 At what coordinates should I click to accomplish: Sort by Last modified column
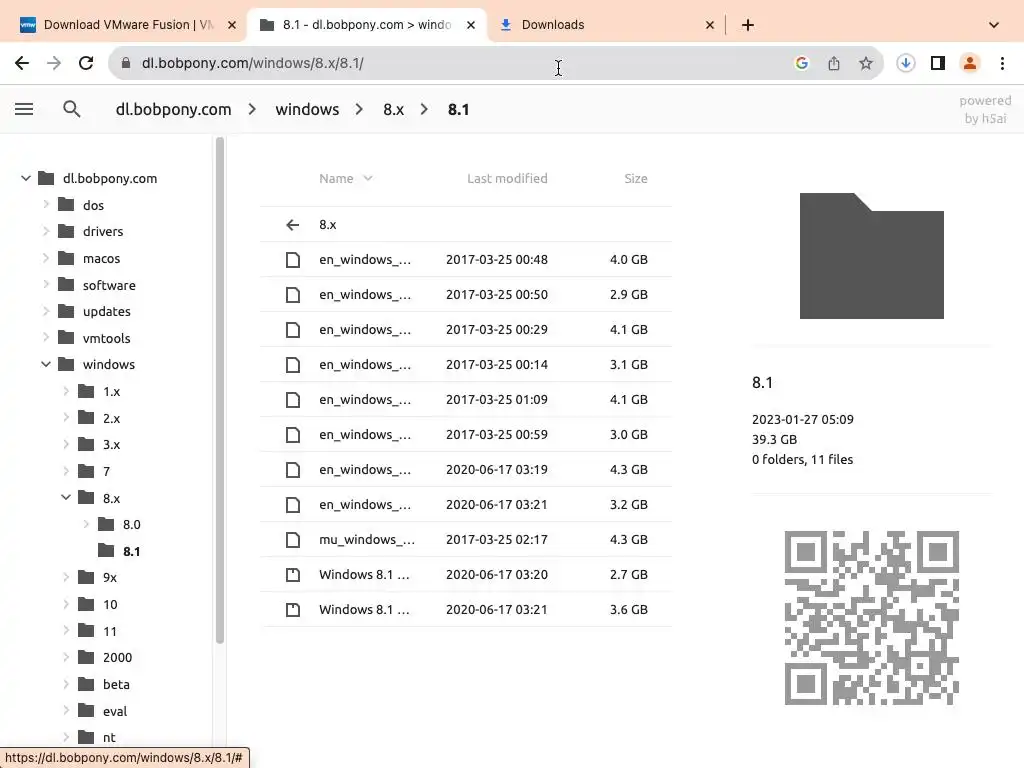[507, 178]
